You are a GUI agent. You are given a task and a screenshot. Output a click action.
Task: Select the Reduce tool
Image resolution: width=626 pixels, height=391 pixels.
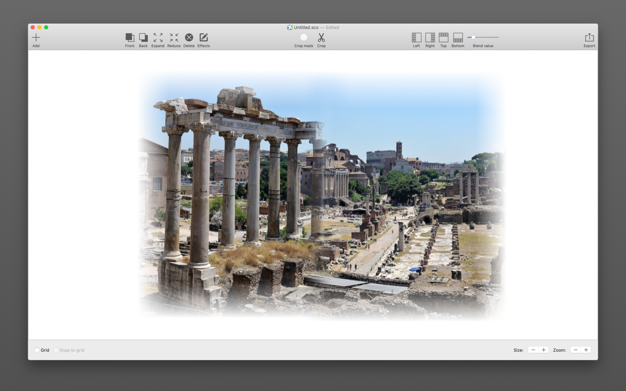click(x=174, y=38)
